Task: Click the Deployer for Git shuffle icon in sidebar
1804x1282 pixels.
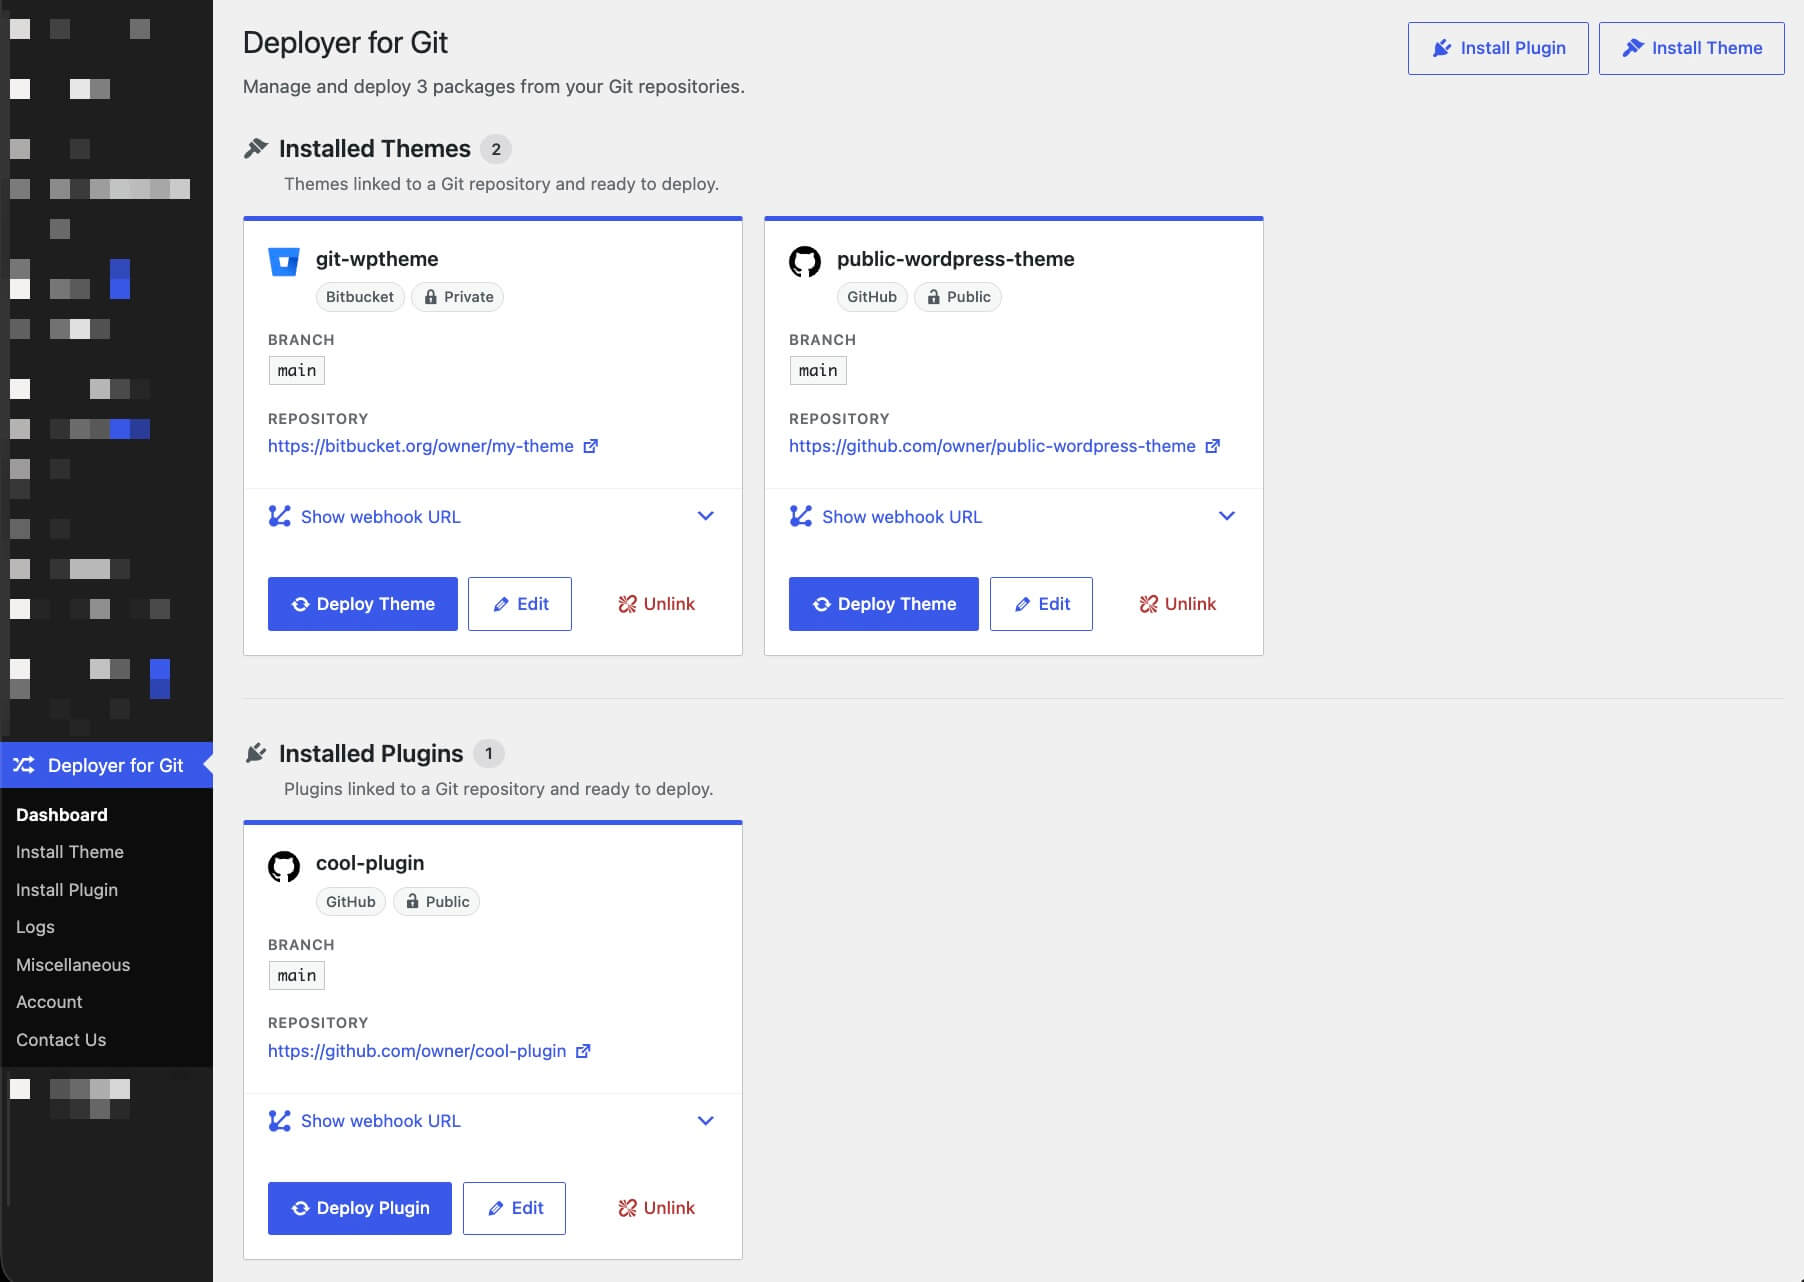Action: click(24, 765)
